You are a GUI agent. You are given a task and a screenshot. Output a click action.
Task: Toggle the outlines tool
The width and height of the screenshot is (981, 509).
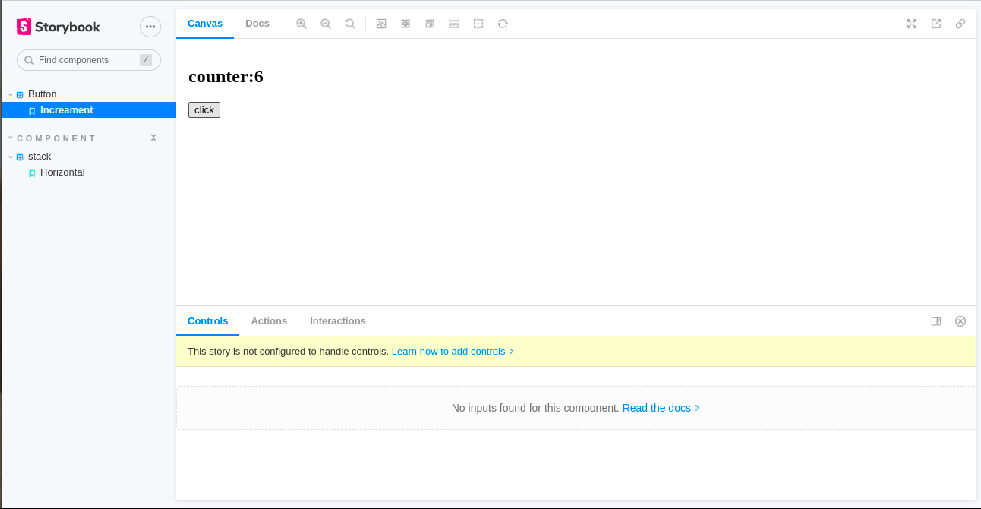[x=479, y=24]
